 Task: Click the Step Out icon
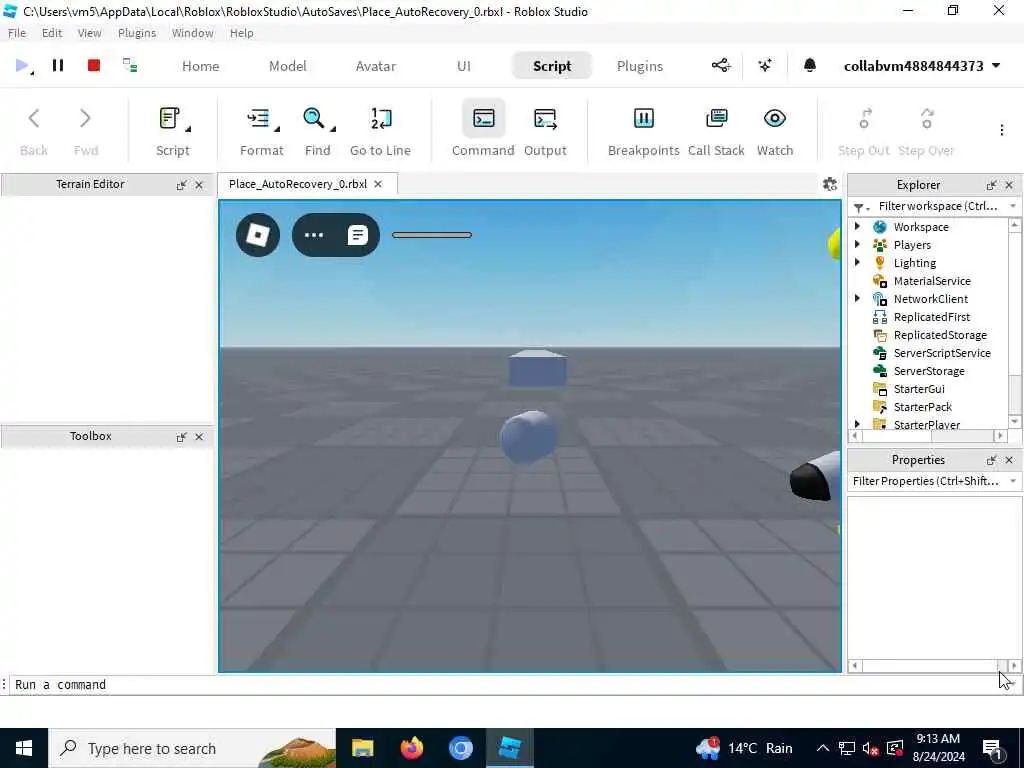(864, 119)
